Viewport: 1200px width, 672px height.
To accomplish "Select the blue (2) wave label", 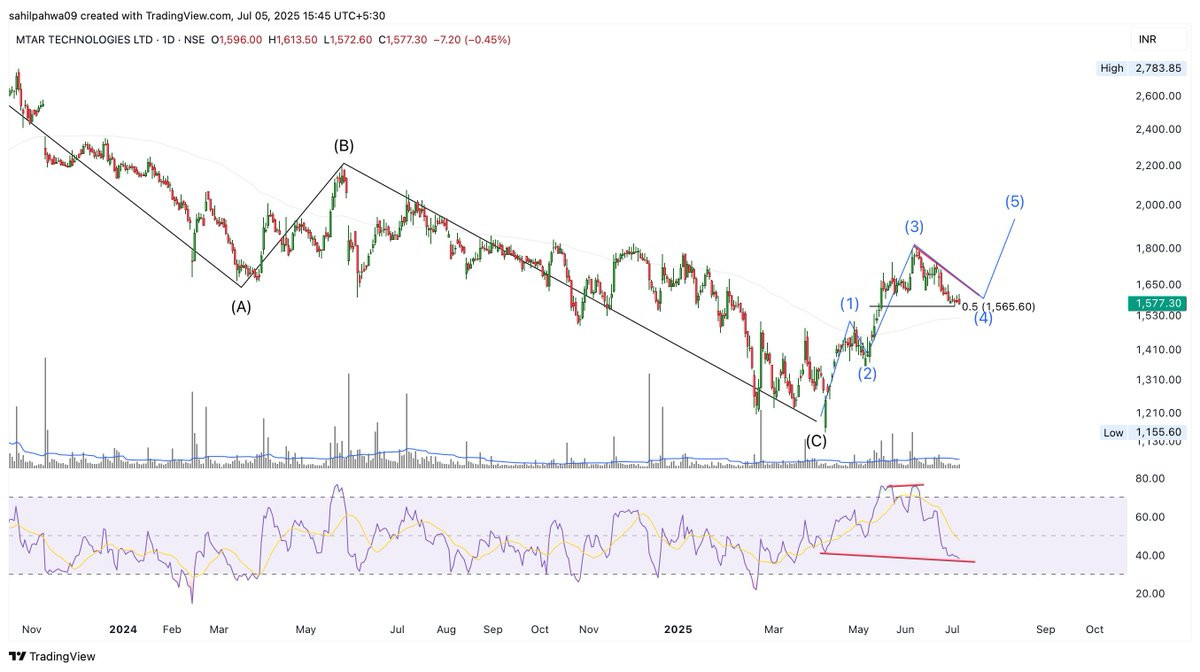I will 867,374.
